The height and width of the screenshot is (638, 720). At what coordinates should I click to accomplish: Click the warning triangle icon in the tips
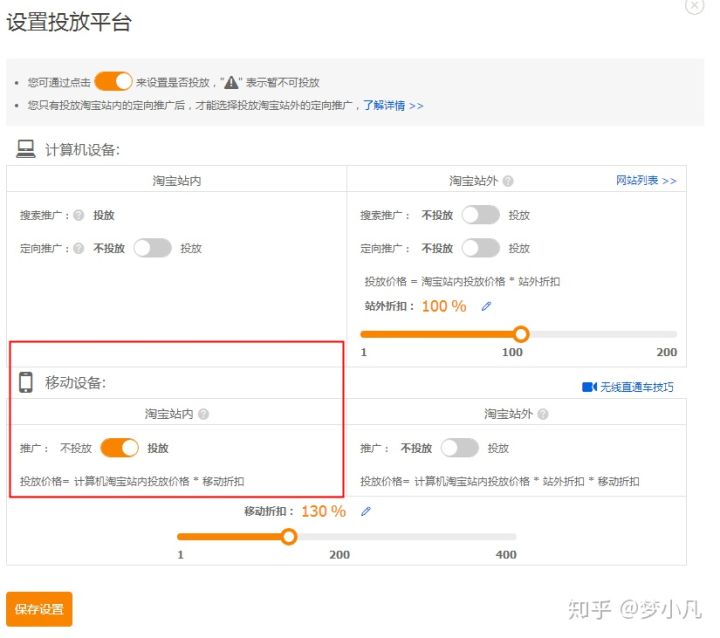pyautogui.click(x=232, y=83)
